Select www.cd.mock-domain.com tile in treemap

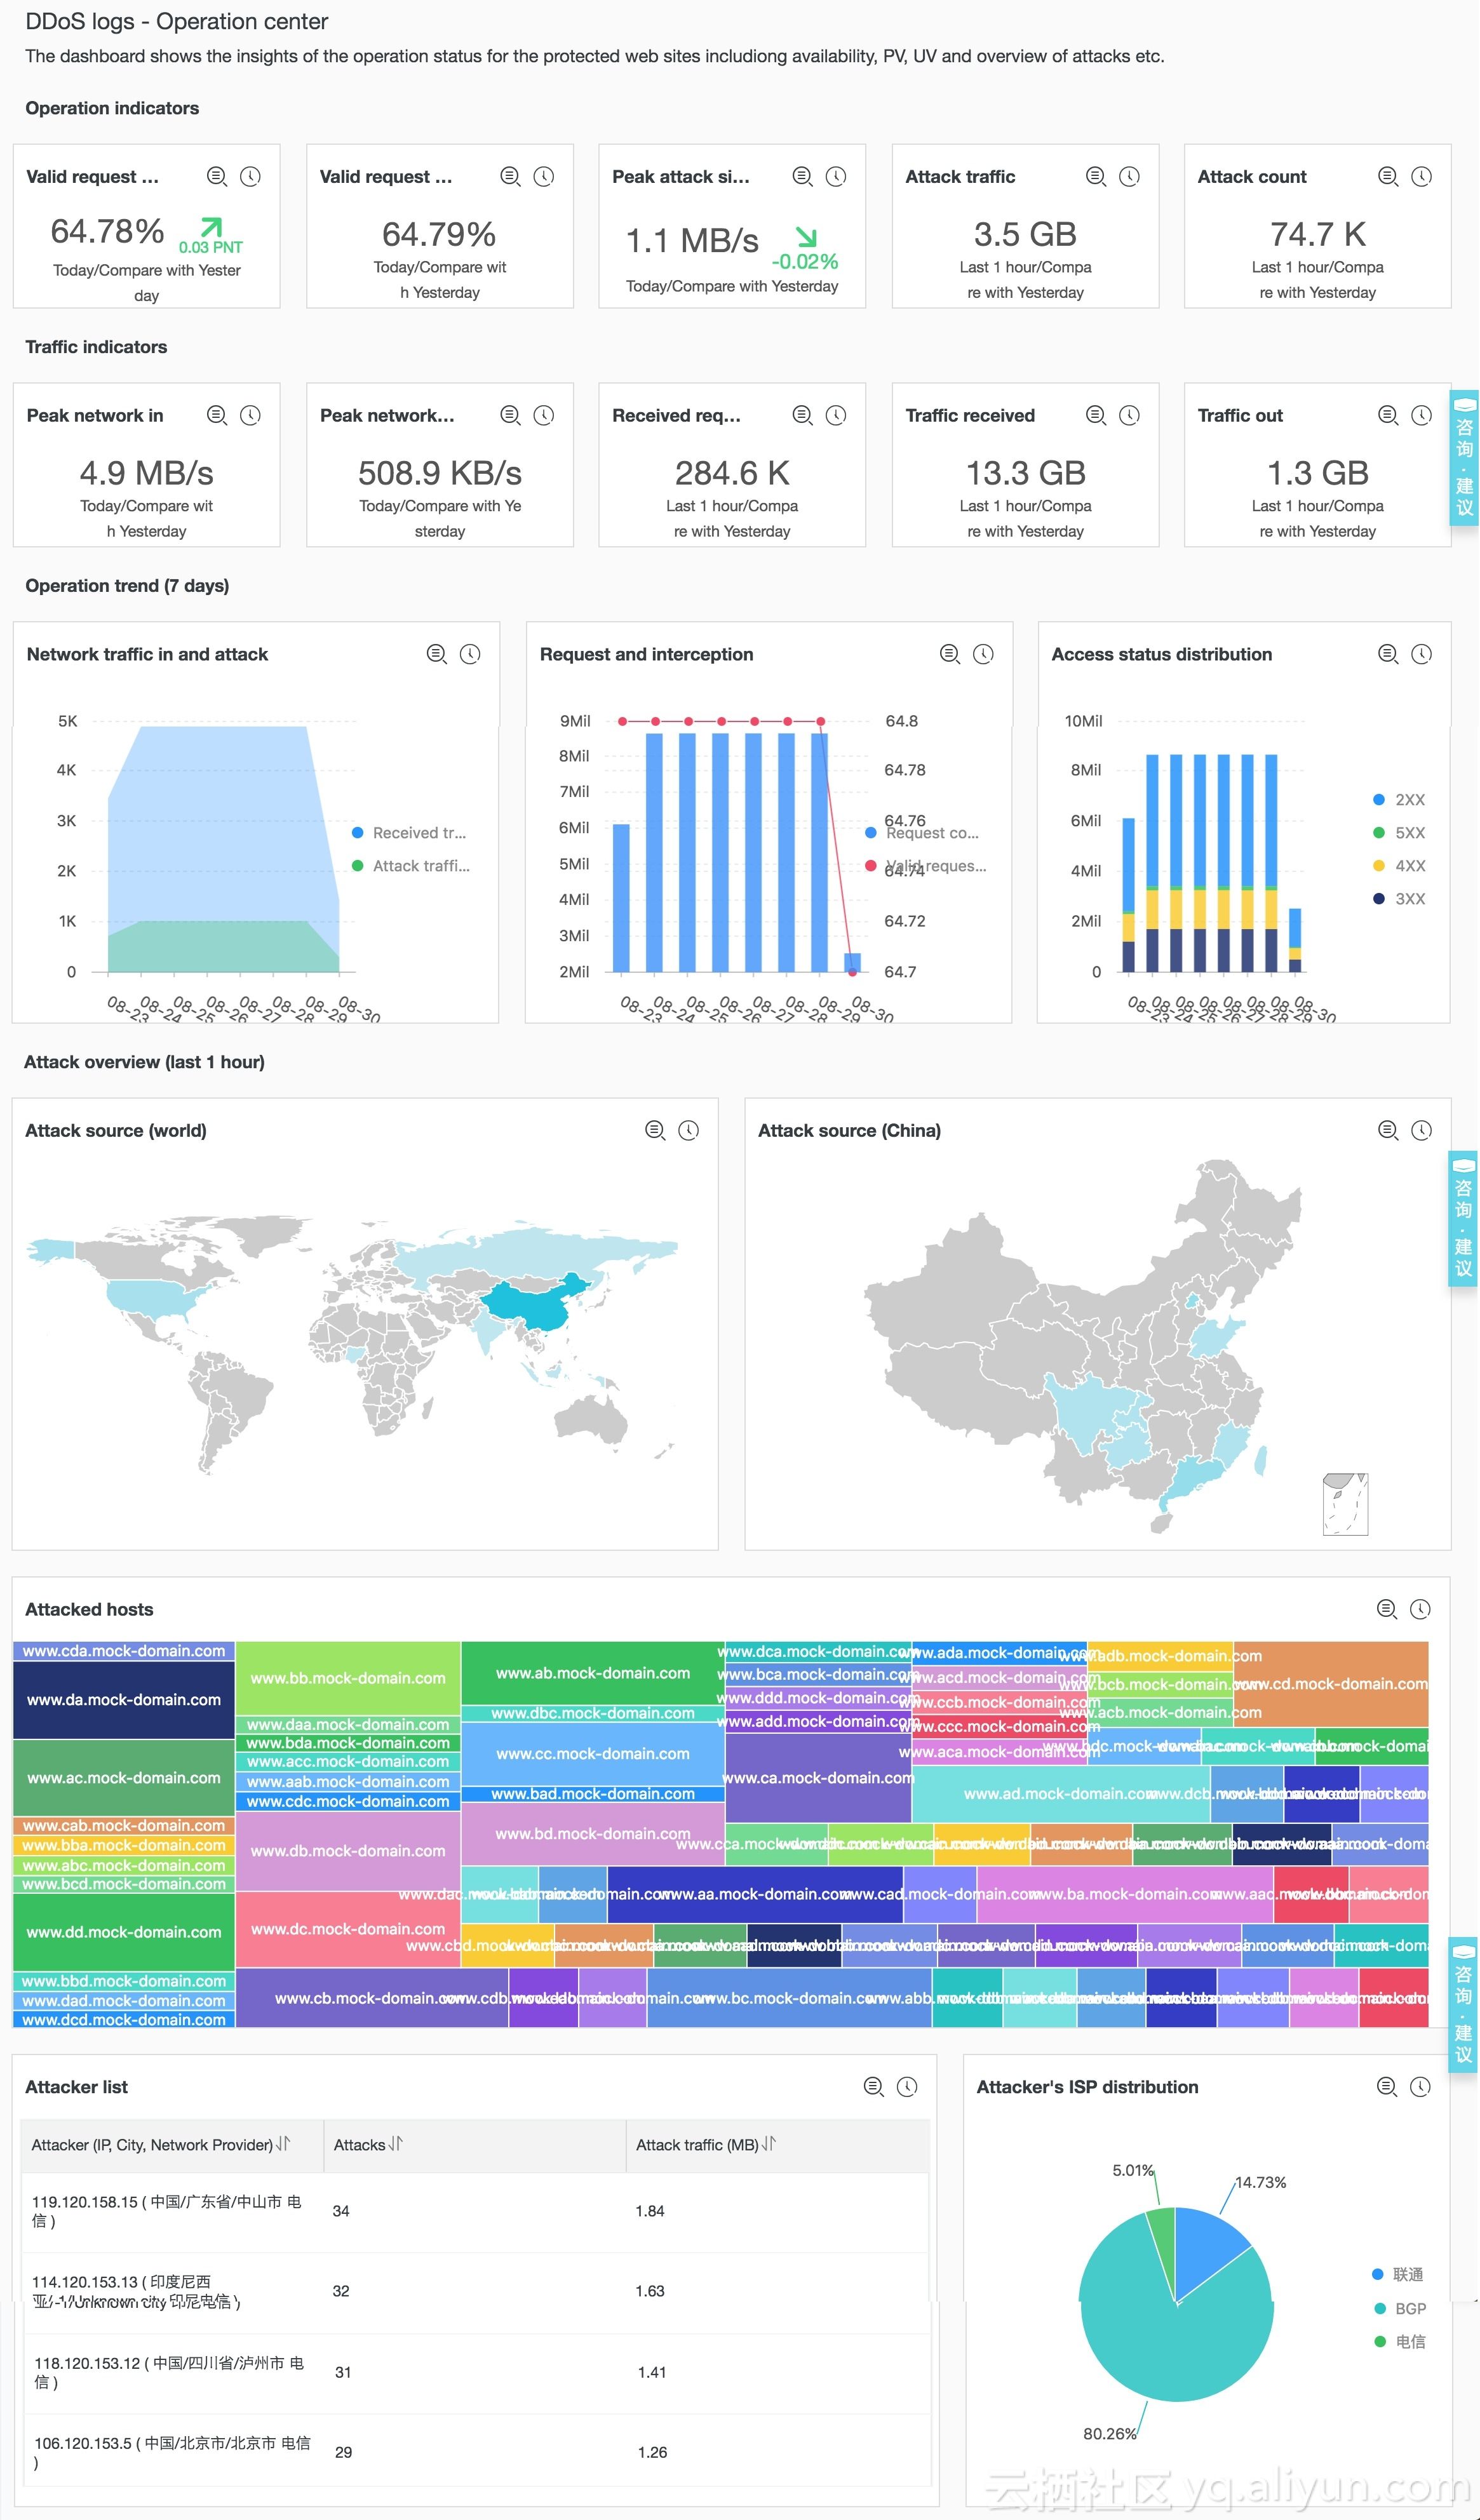pyautogui.click(x=1331, y=1684)
